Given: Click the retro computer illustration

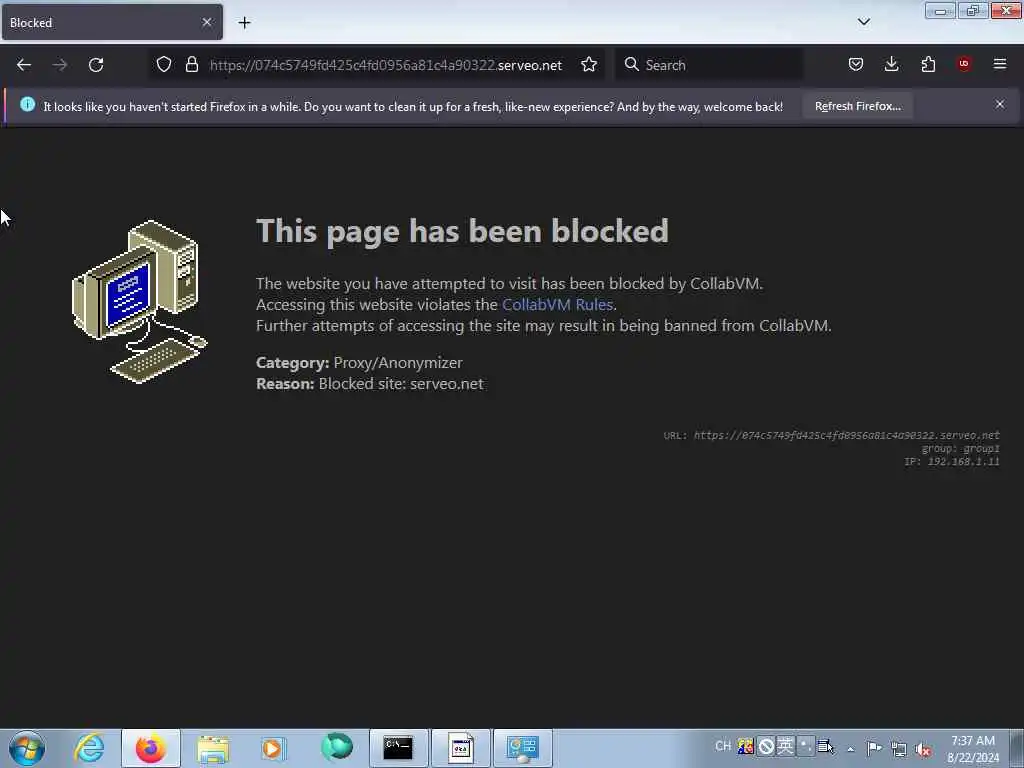Looking at the screenshot, I should click(139, 302).
